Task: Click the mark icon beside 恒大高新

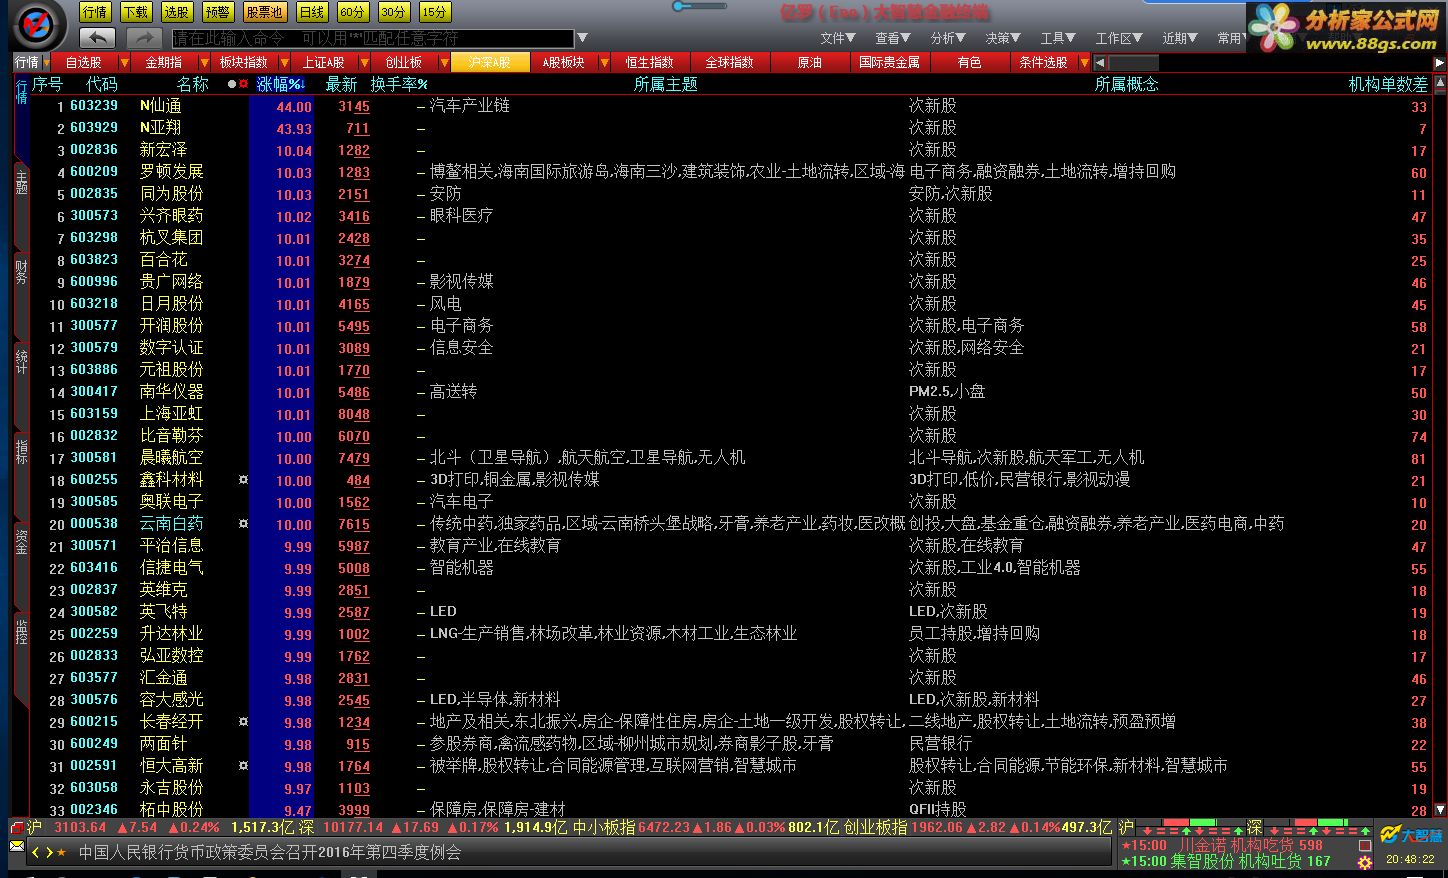Action: 243,766
